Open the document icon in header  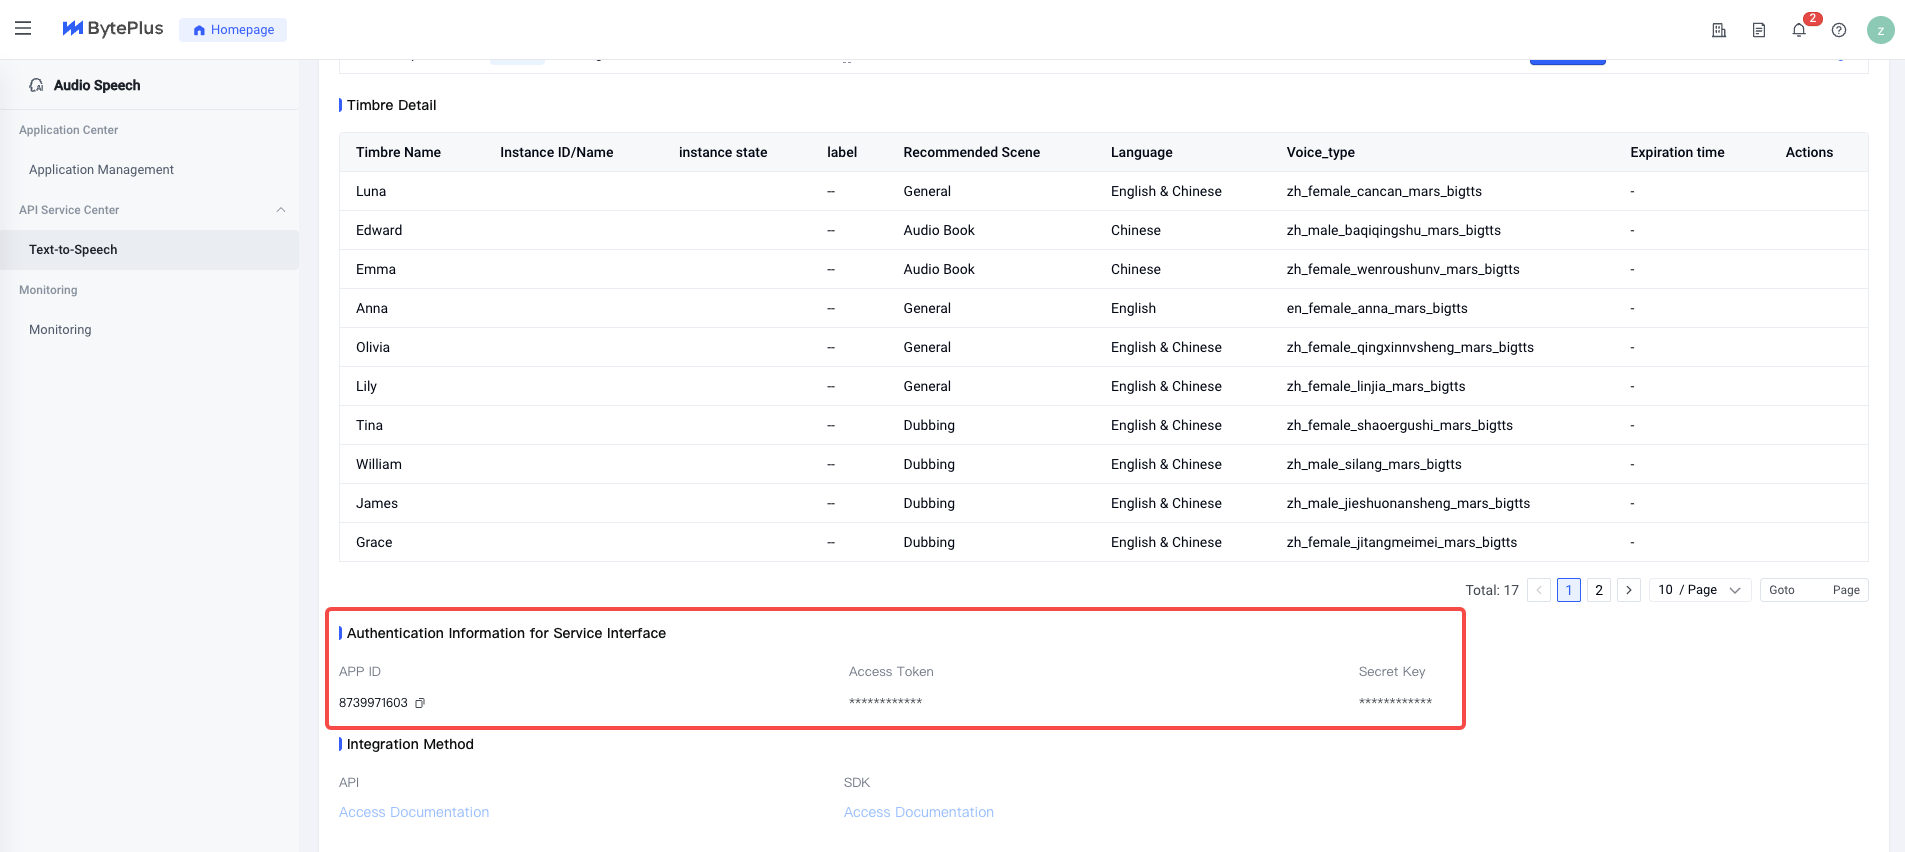coord(1759,30)
